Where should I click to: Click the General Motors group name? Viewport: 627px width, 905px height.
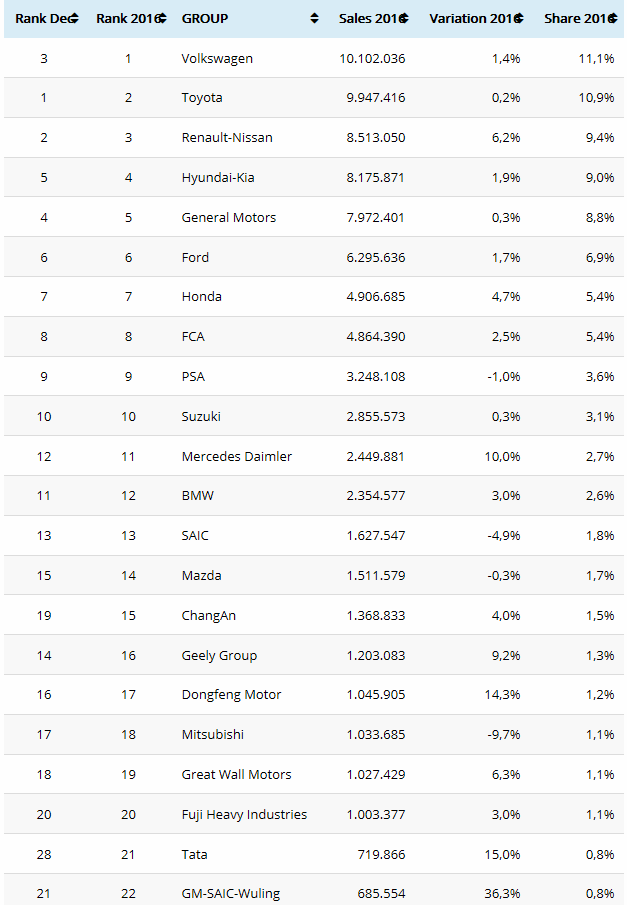(229, 218)
